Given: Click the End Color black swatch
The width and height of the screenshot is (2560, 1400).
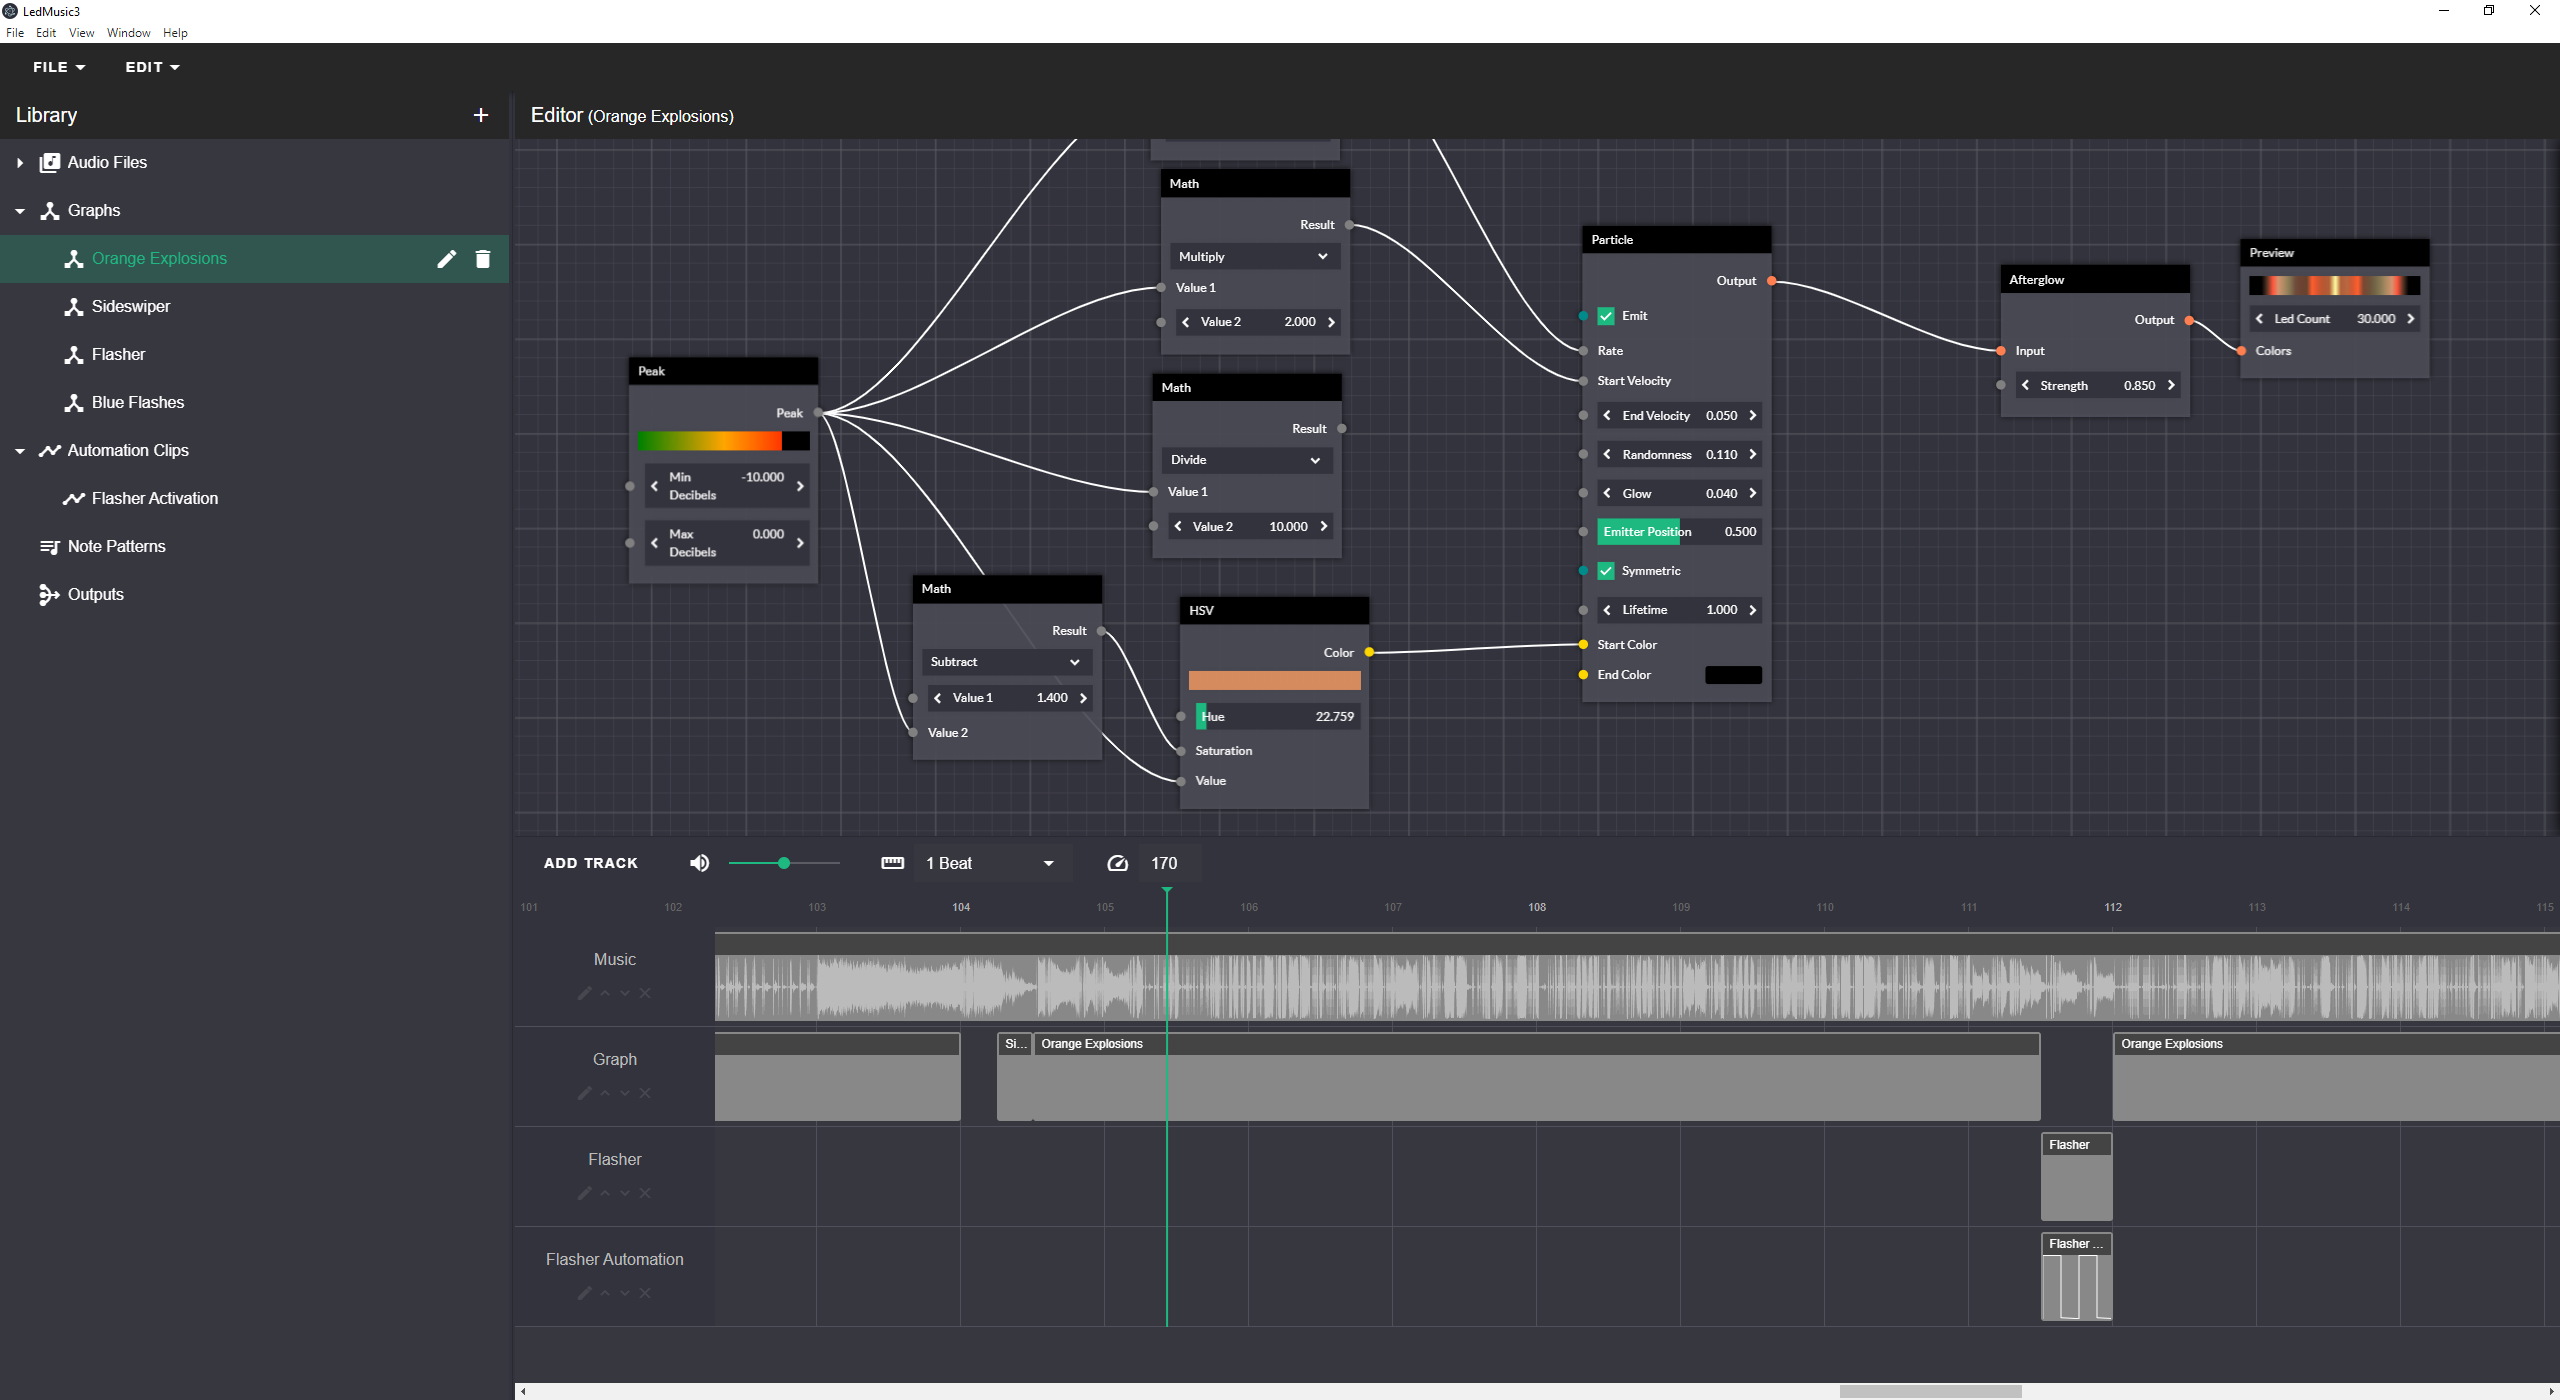Looking at the screenshot, I should tap(1732, 675).
